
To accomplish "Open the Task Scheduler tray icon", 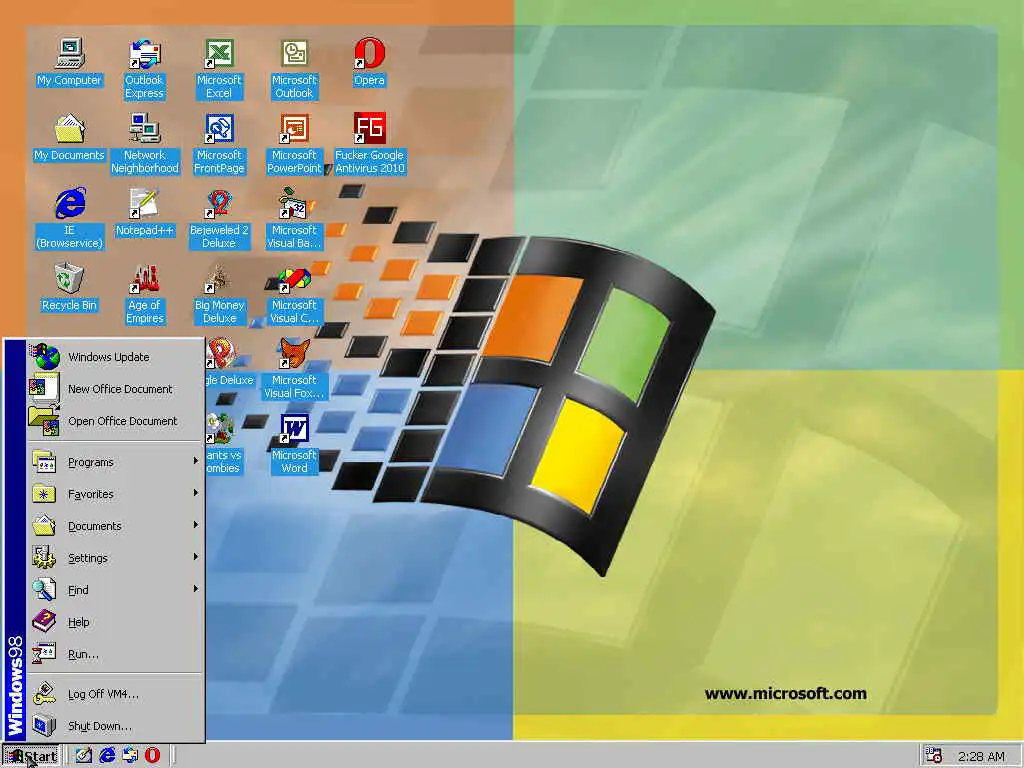I will point(934,756).
